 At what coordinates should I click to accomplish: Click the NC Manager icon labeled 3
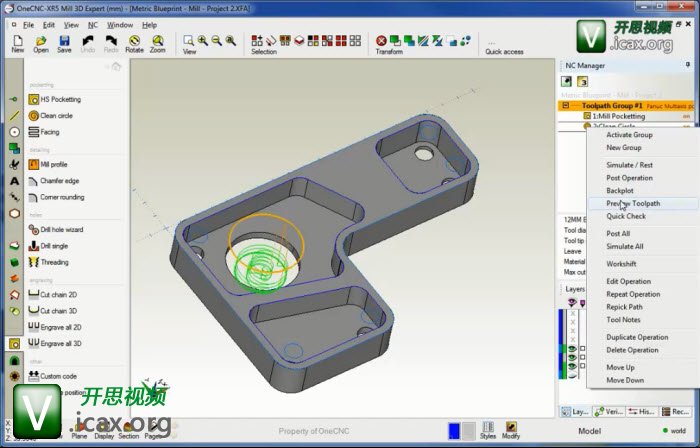pyautogui.click(x=582, y=82)
